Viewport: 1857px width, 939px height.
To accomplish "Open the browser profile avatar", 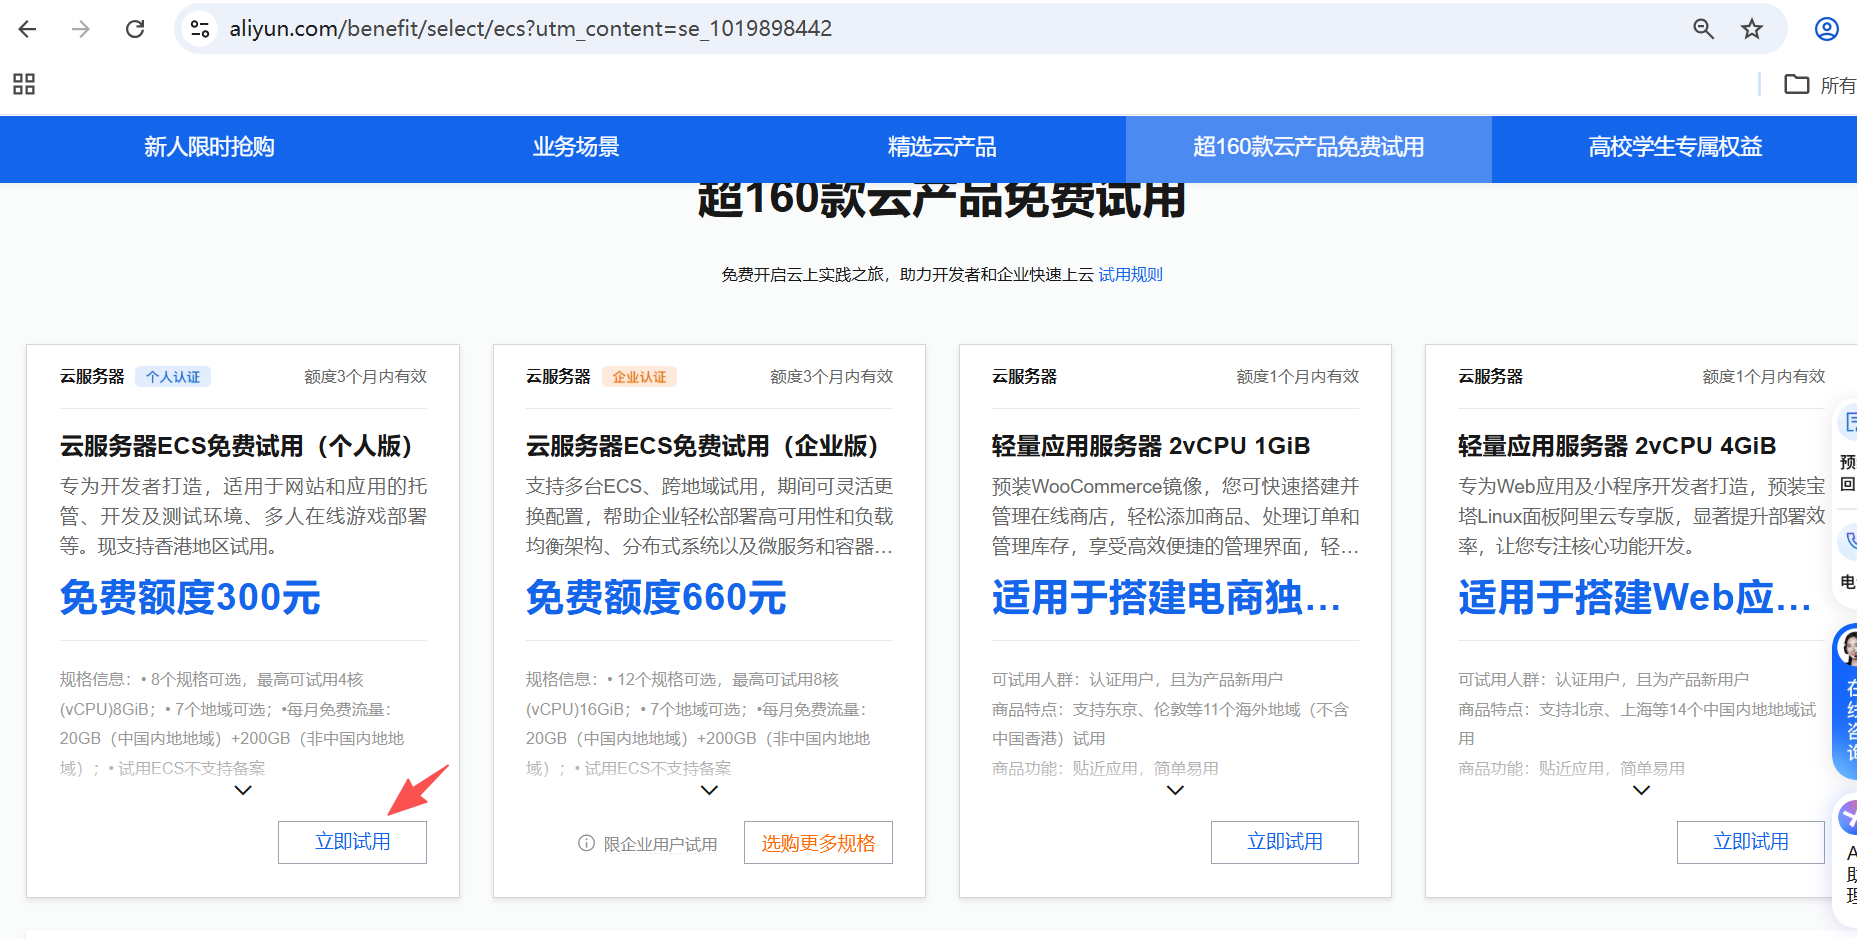I will [x=1827, y=29].
